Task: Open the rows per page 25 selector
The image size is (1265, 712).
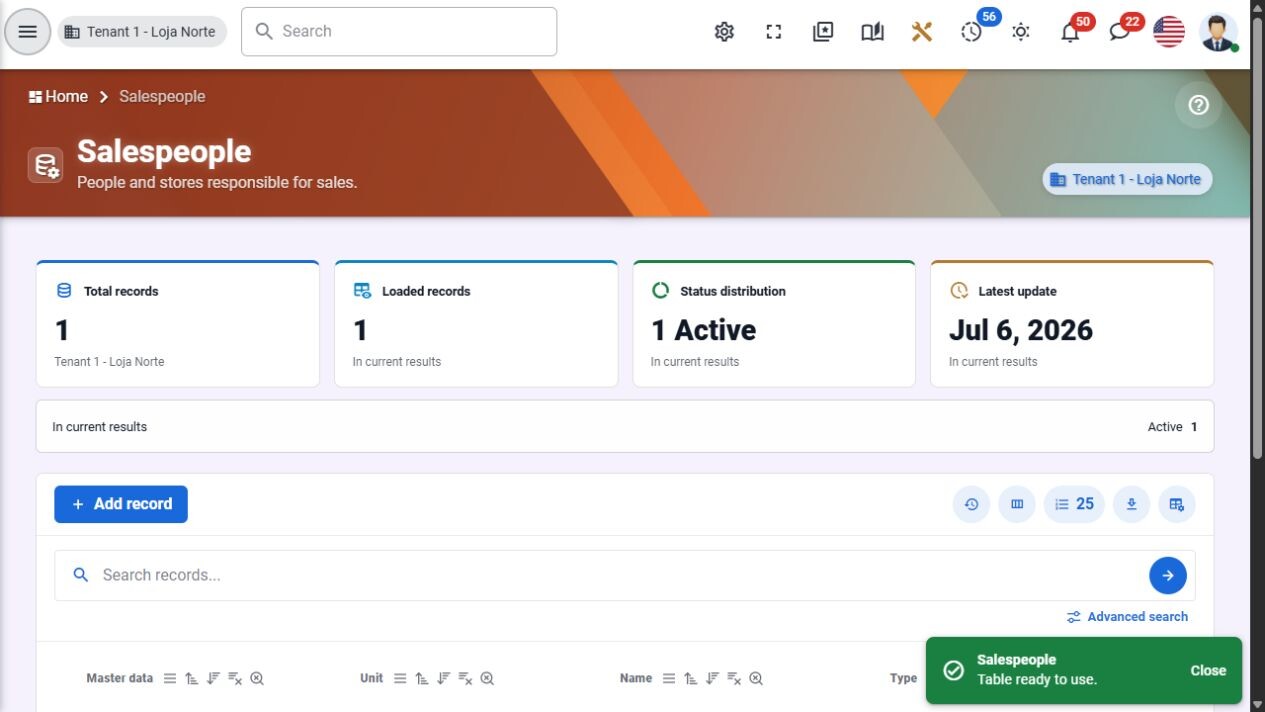Action: (x=1074, y=504)
